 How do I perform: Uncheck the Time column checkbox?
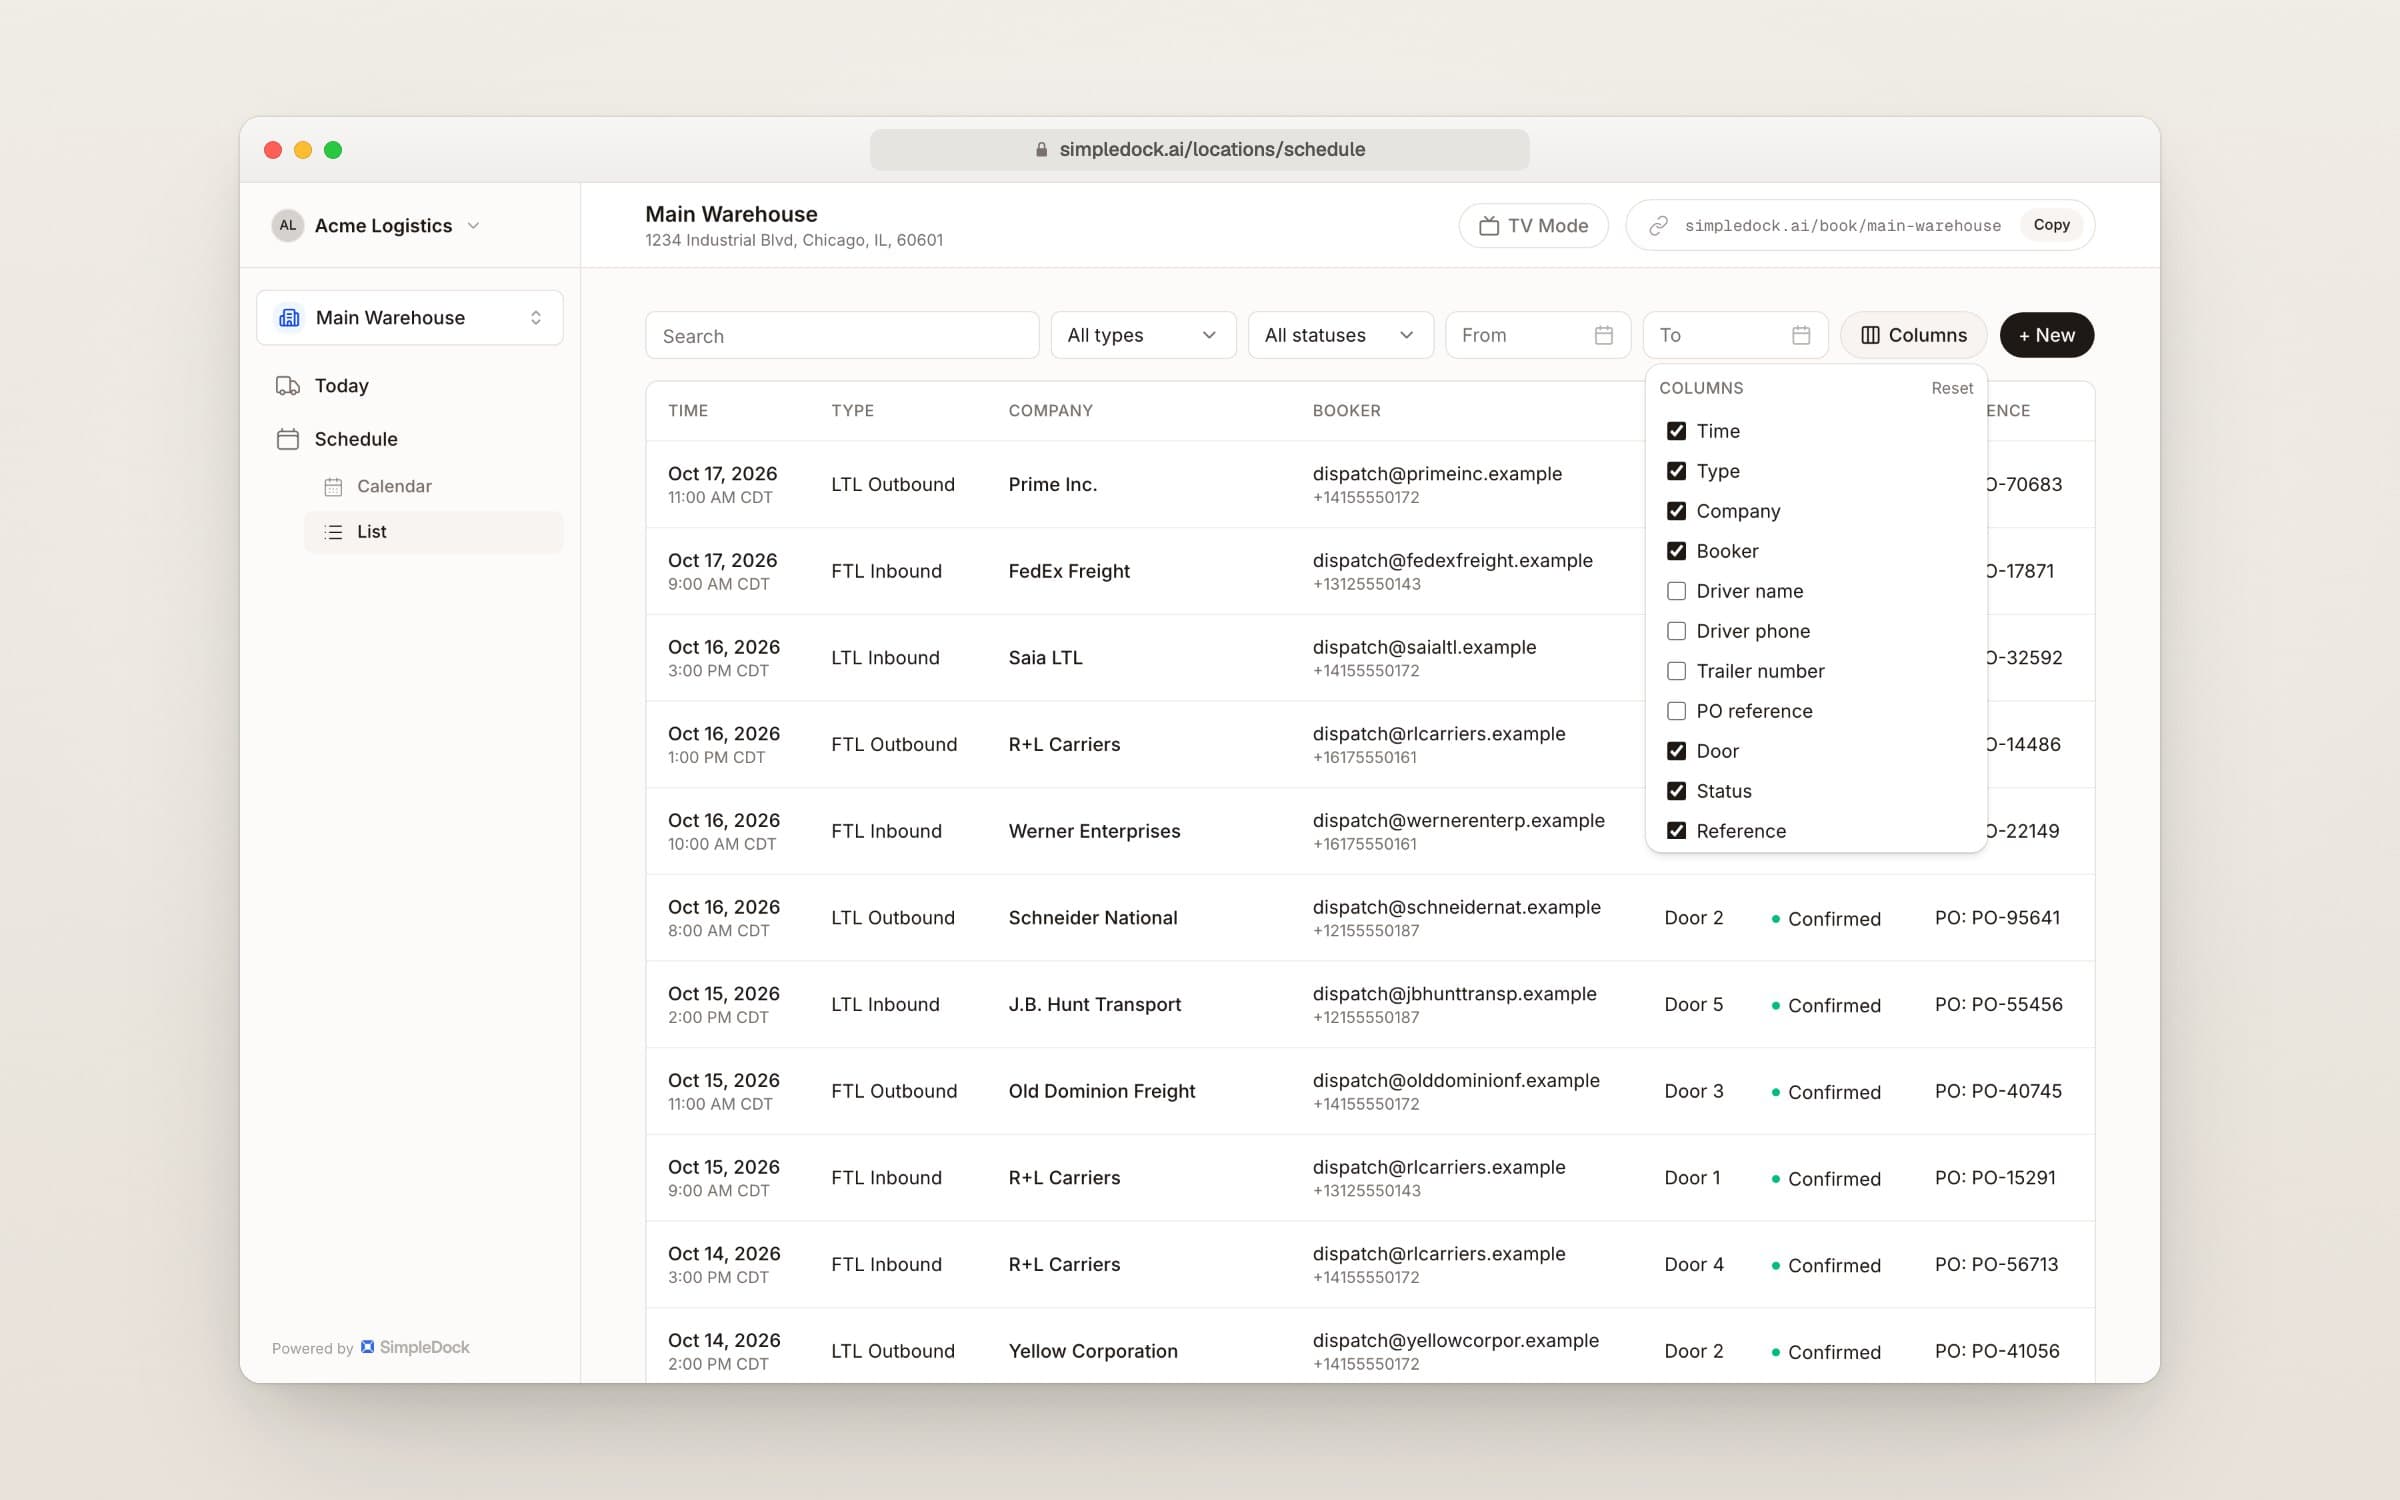click(1676, 431)
